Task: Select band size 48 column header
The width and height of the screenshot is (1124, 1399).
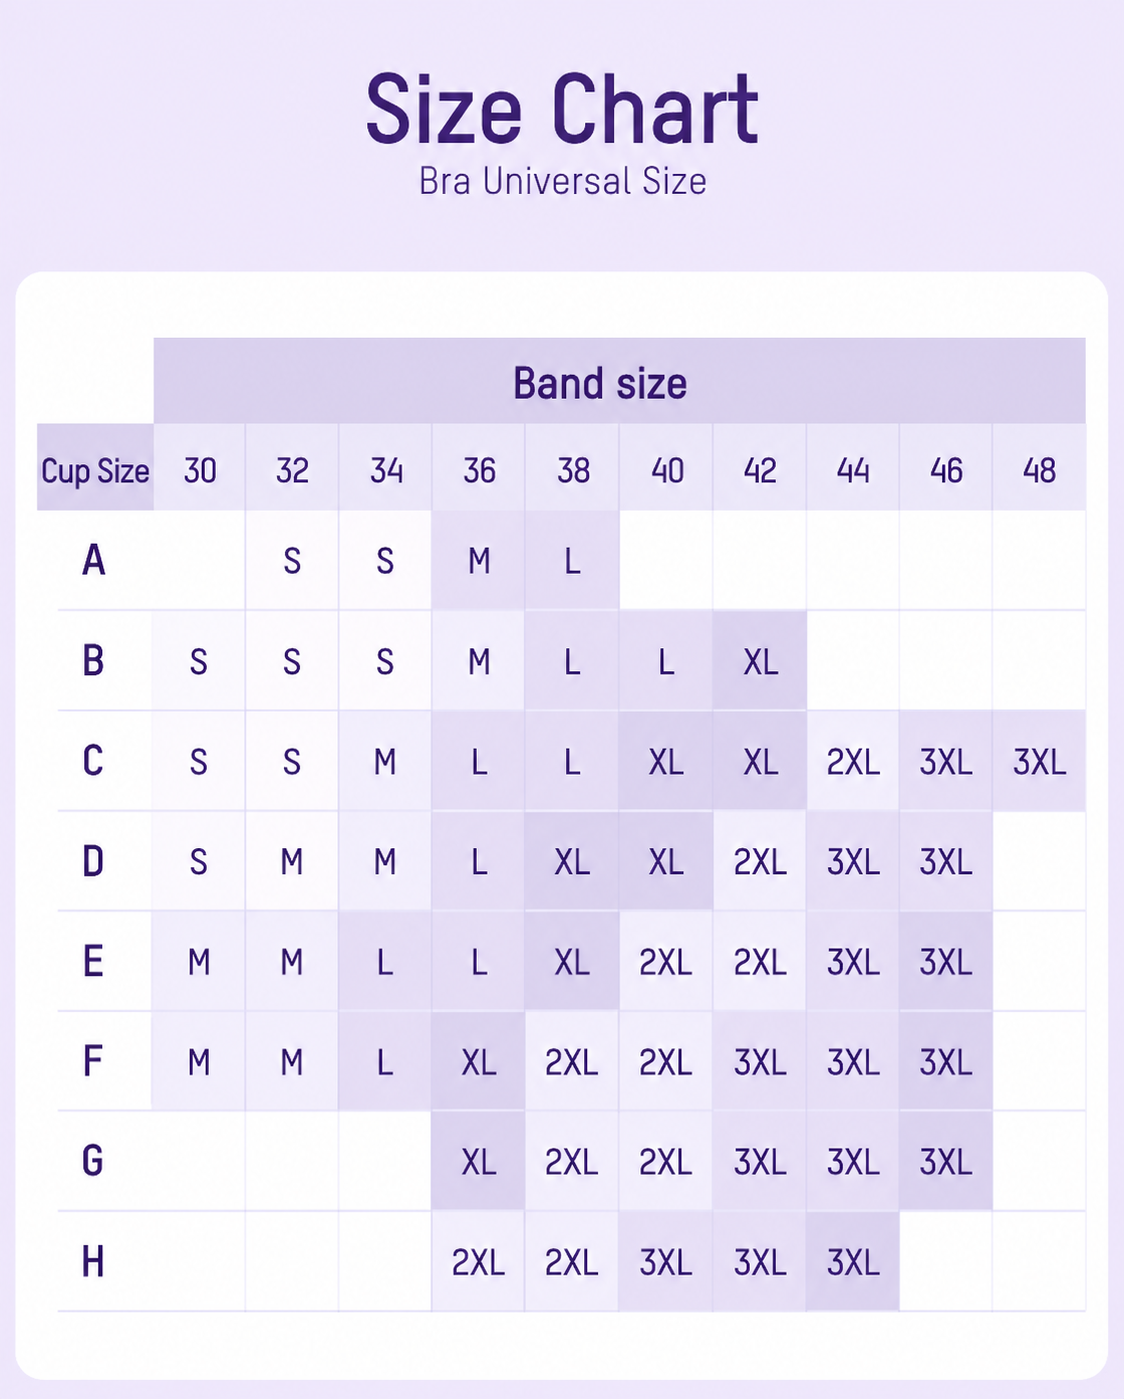Action: [1039, 468]
